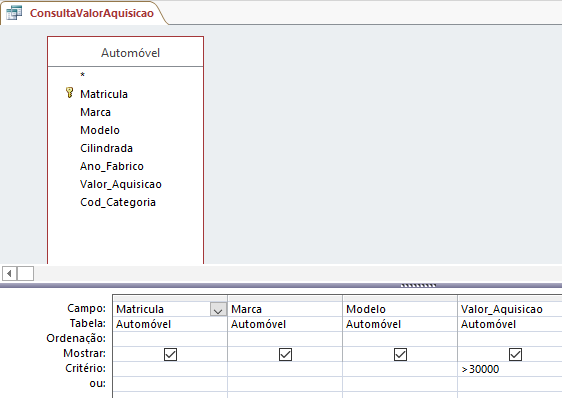Click the Modelo cell in the Campo row
This screenshot has height=398, width=562.
(x=400, y=309)
